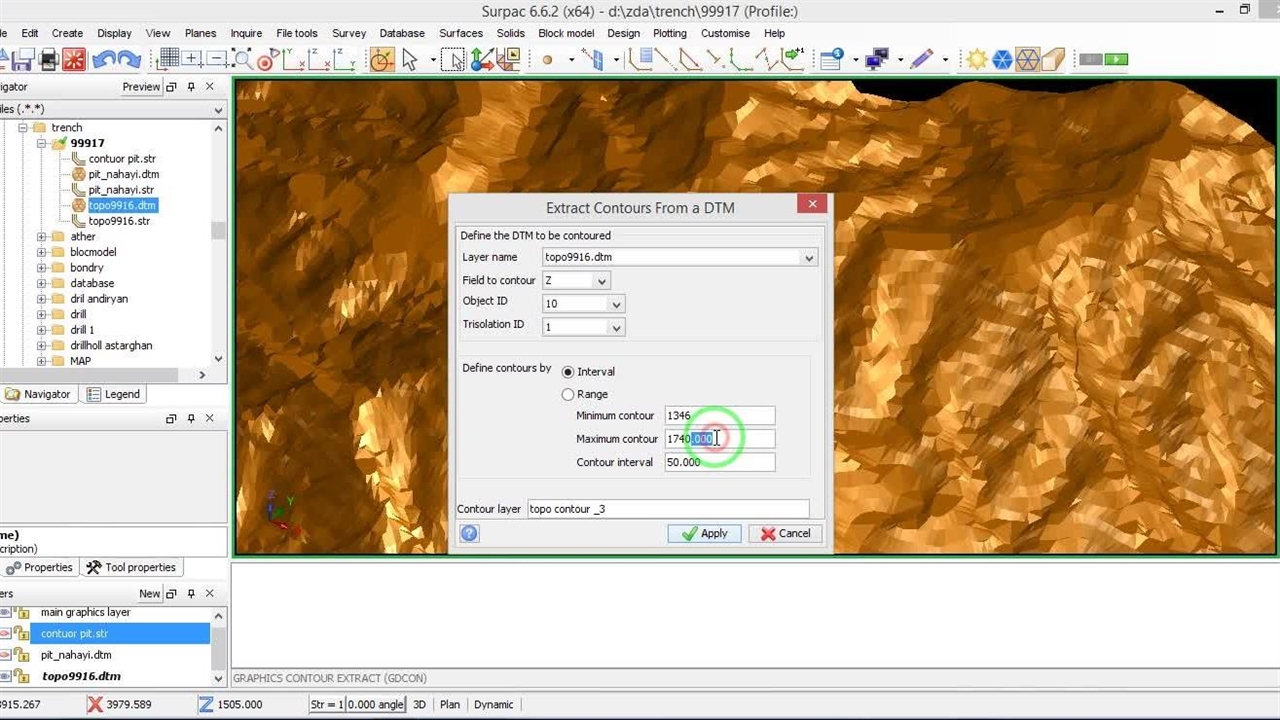This screenshot has width=1280, height=720.
Task: Click the Contour interval input field
Action: pos(719,462)
